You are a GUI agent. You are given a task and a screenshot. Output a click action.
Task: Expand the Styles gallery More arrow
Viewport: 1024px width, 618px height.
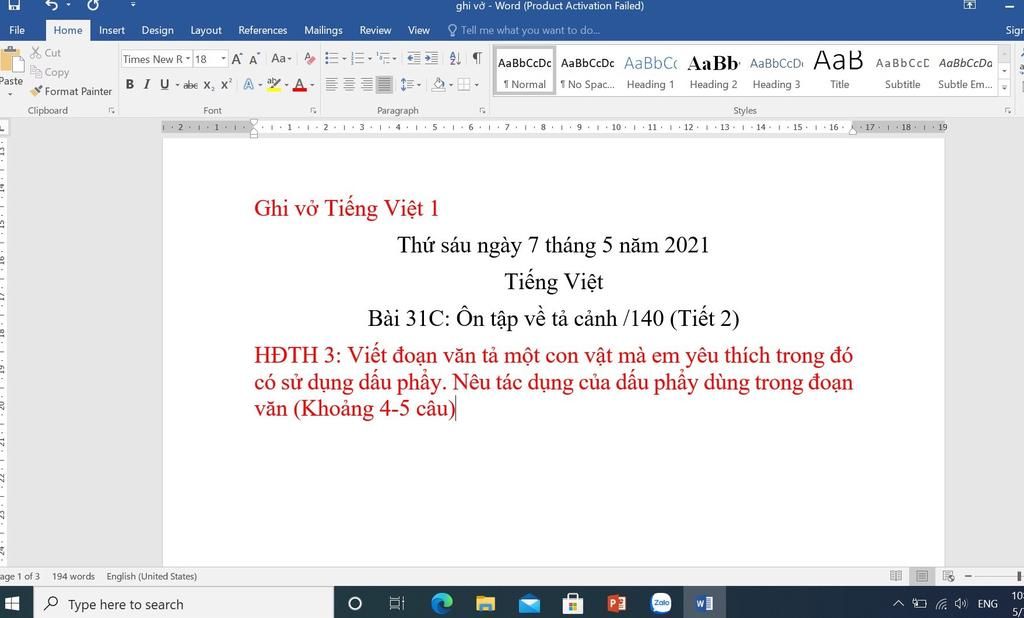(x=1004, y=88)
